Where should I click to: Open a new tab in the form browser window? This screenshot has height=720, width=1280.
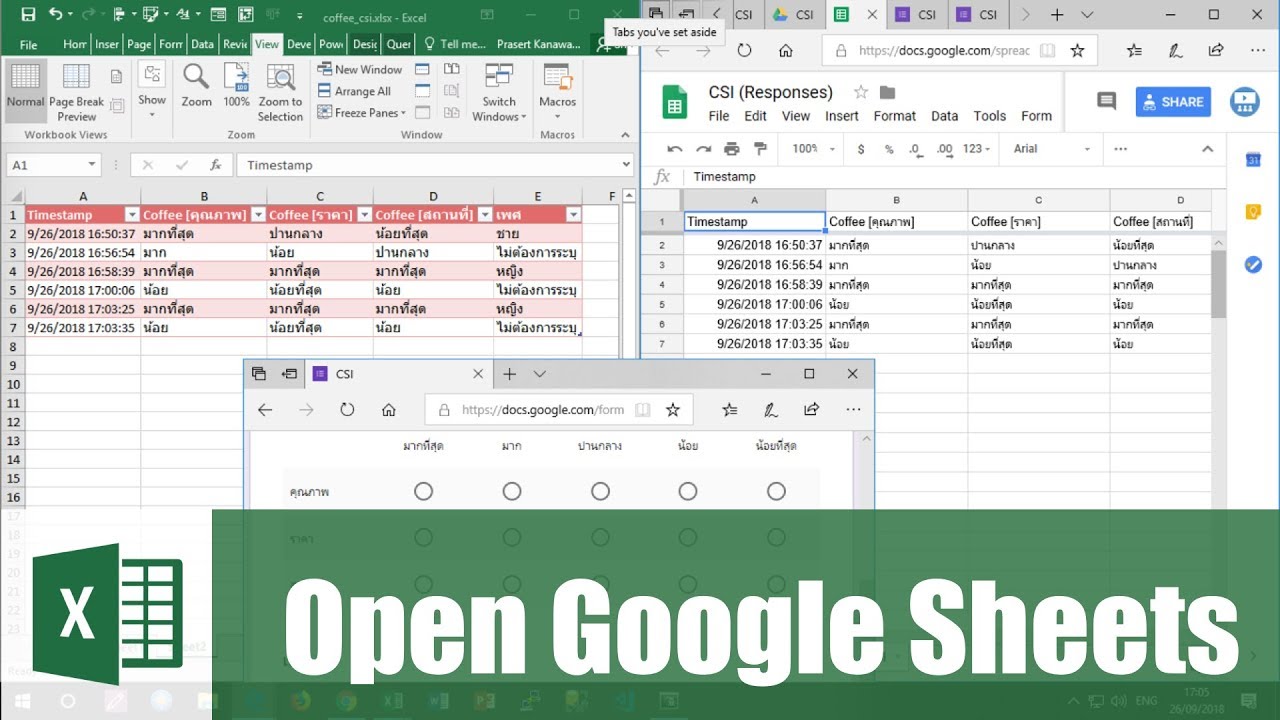coord(509,374)
